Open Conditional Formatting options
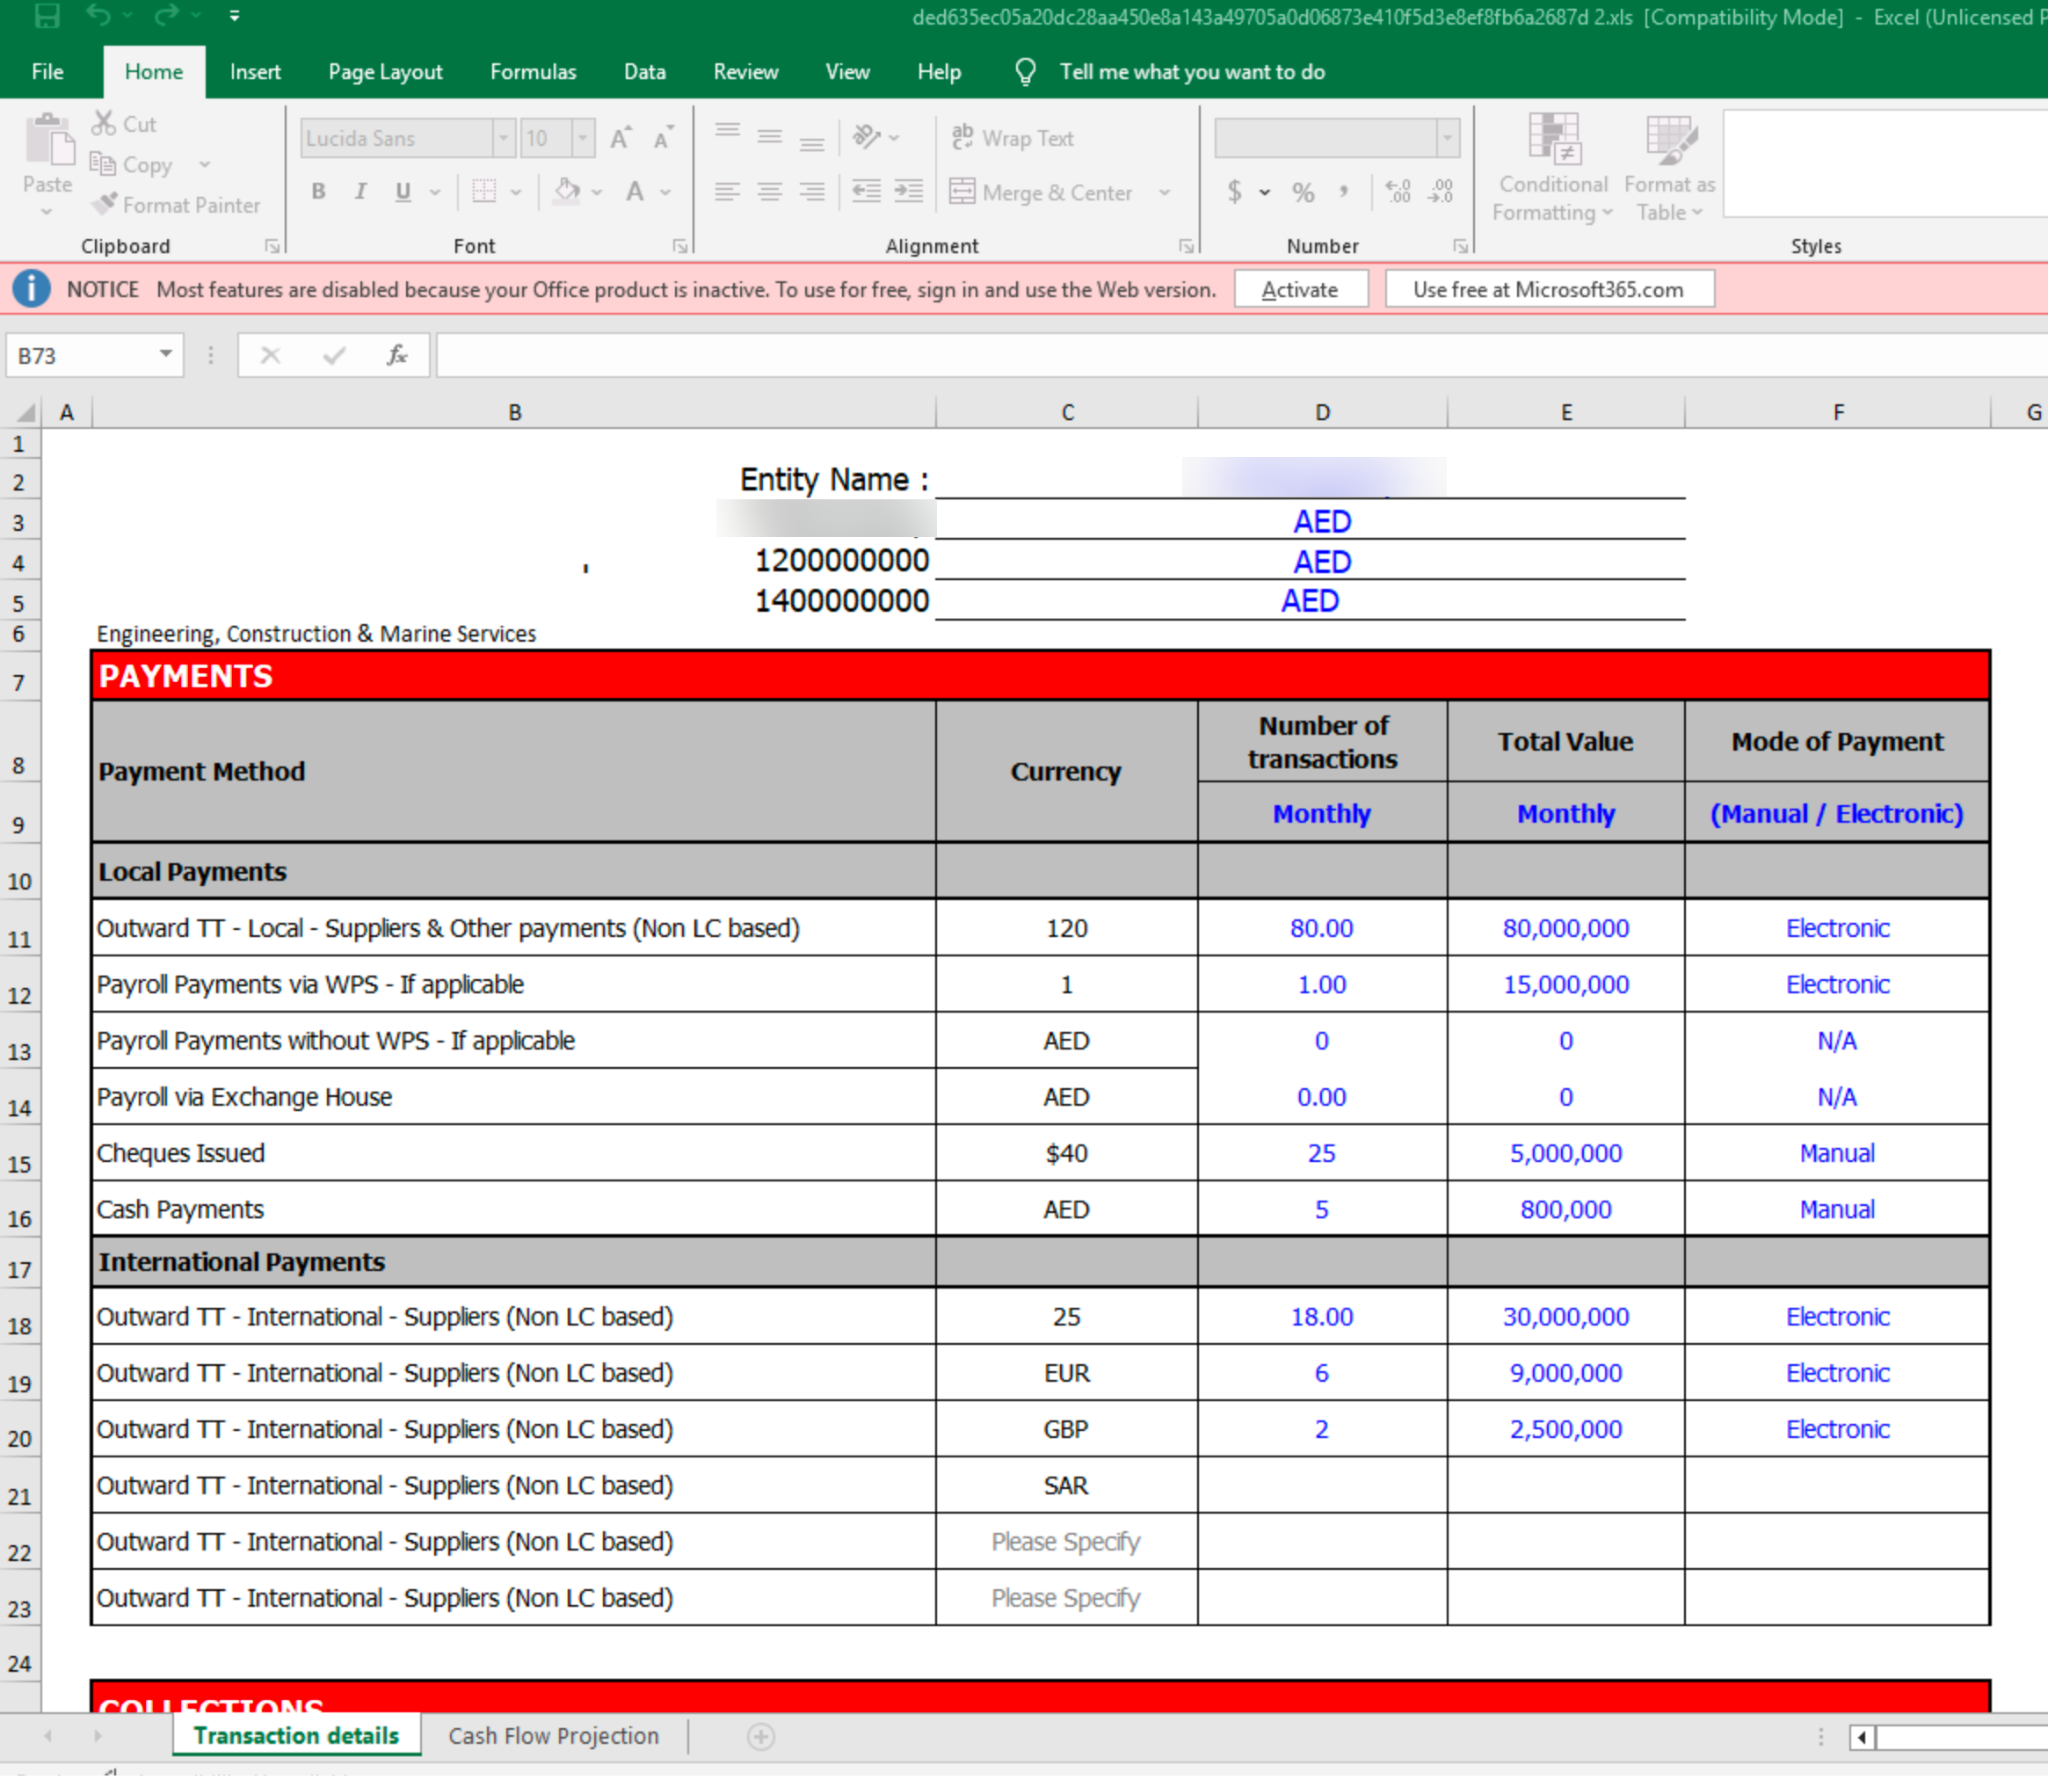Viewport: 2048px width, 1776px height. (x=1551, y=170)
